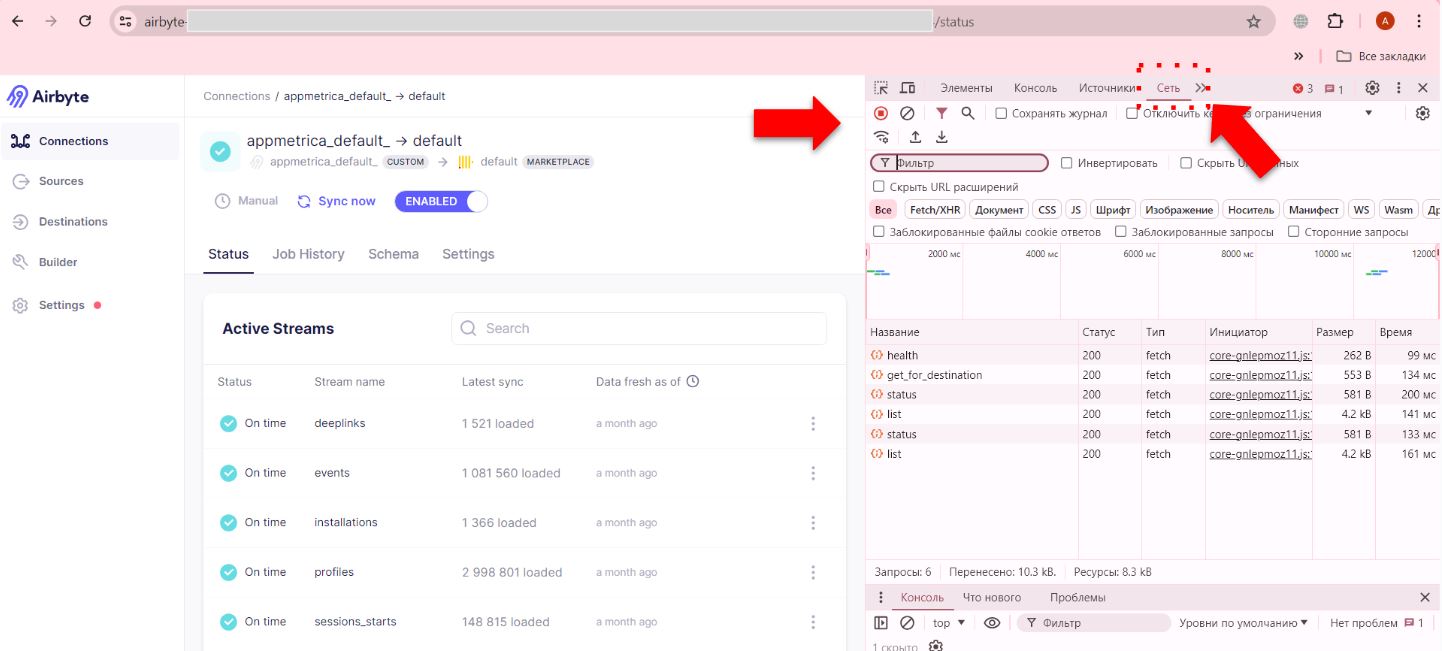Open the options menu for the deeplinks stream

(x=813, y=424)
